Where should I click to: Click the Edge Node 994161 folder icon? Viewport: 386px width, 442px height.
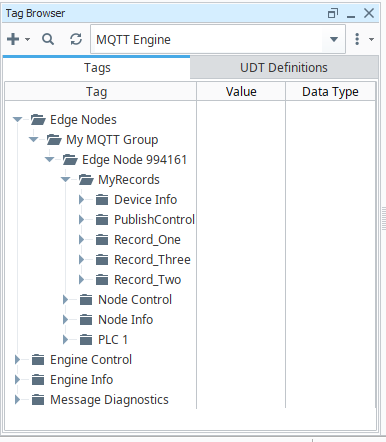70,159
